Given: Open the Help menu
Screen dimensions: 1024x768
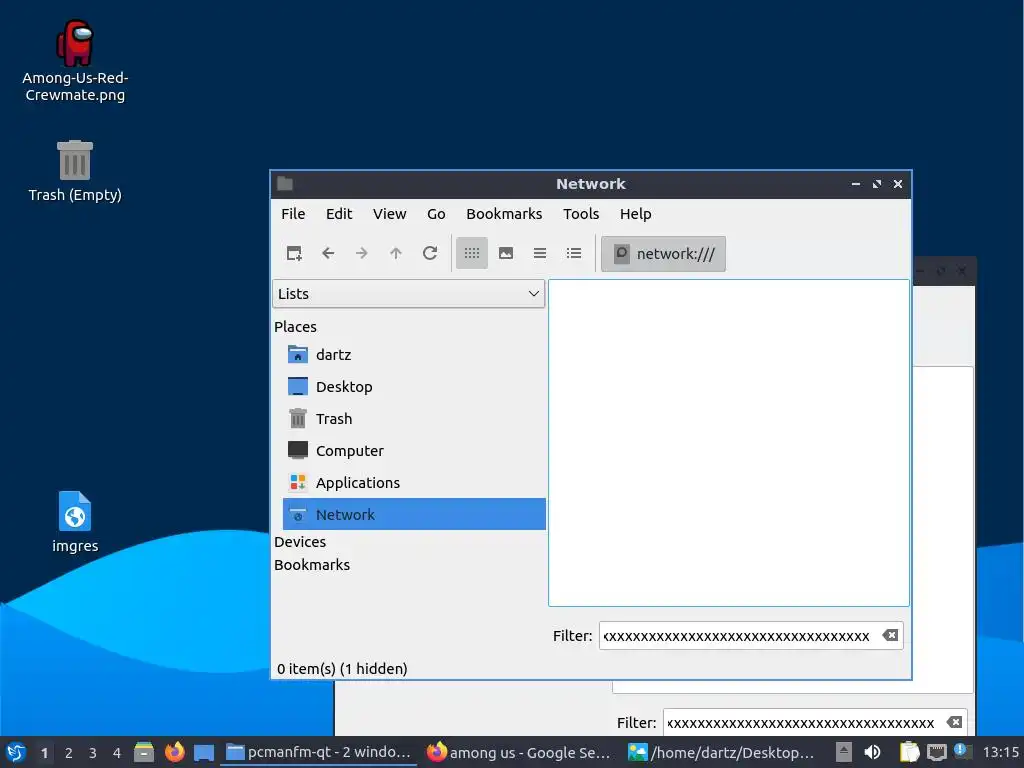Looking at the screenshot, I should point(635,214).
